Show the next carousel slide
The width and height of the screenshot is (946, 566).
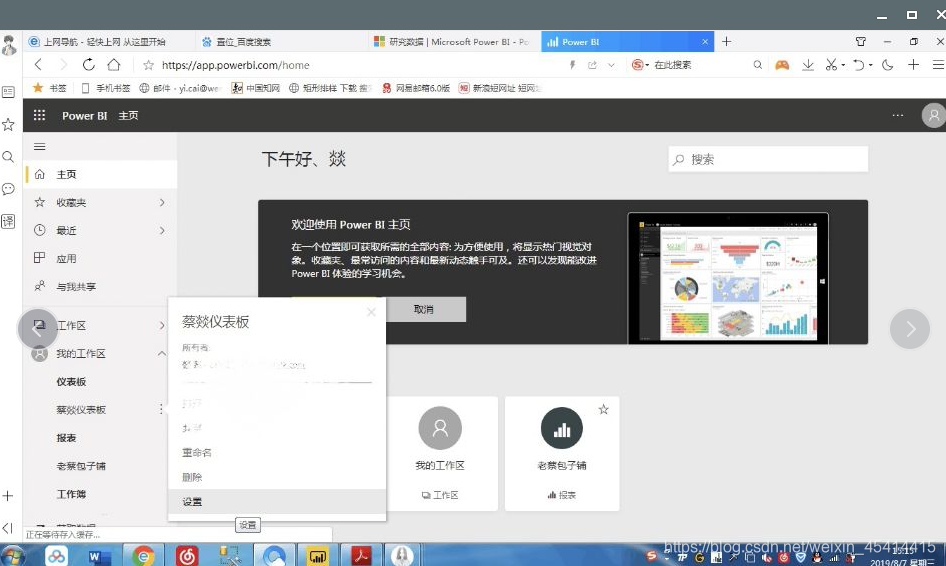(x=910, y=329)
